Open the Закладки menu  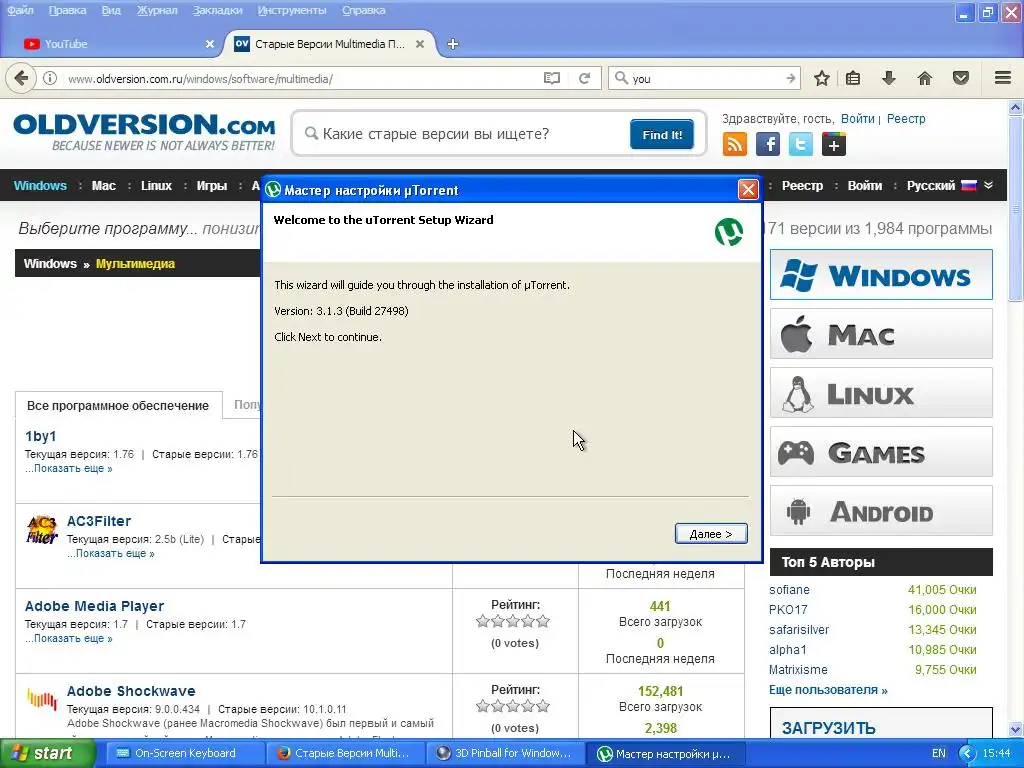click(217, 10)
